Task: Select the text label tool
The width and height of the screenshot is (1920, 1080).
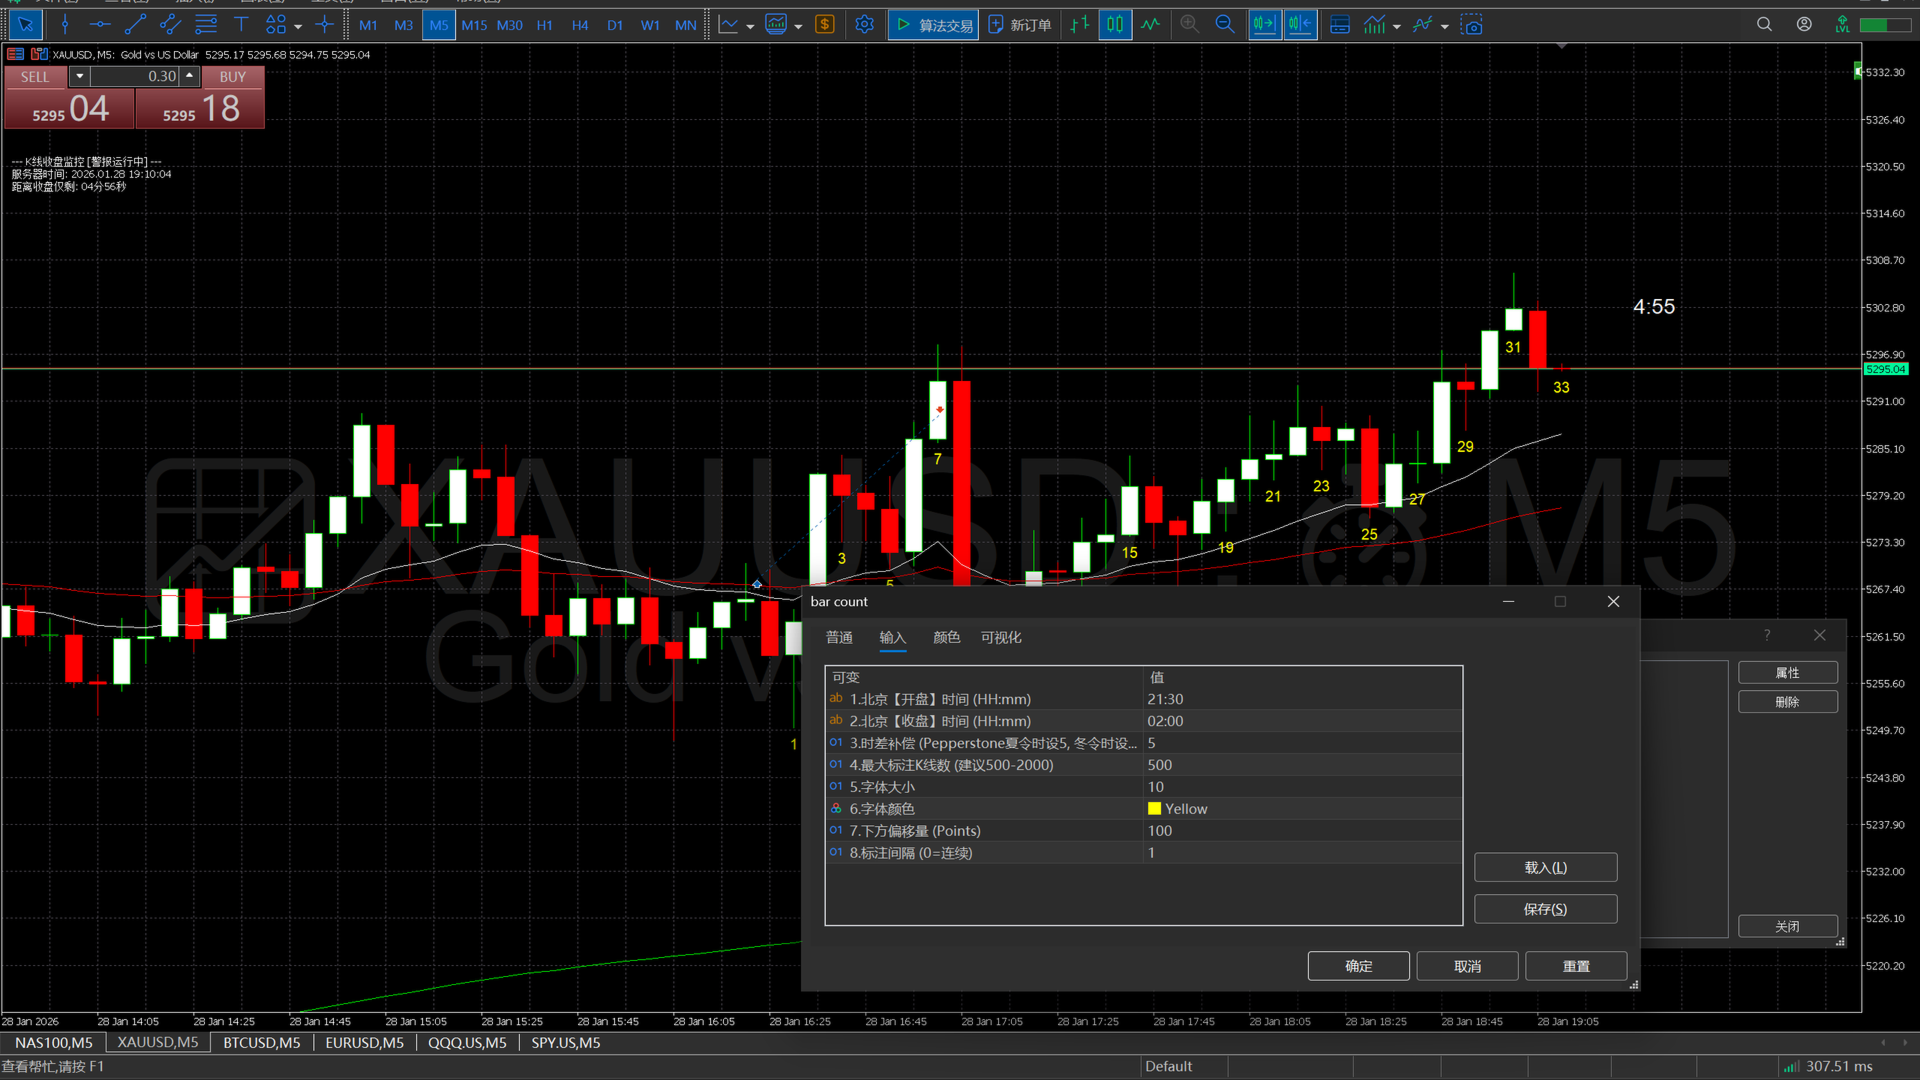Action: (x=241, y=25)
